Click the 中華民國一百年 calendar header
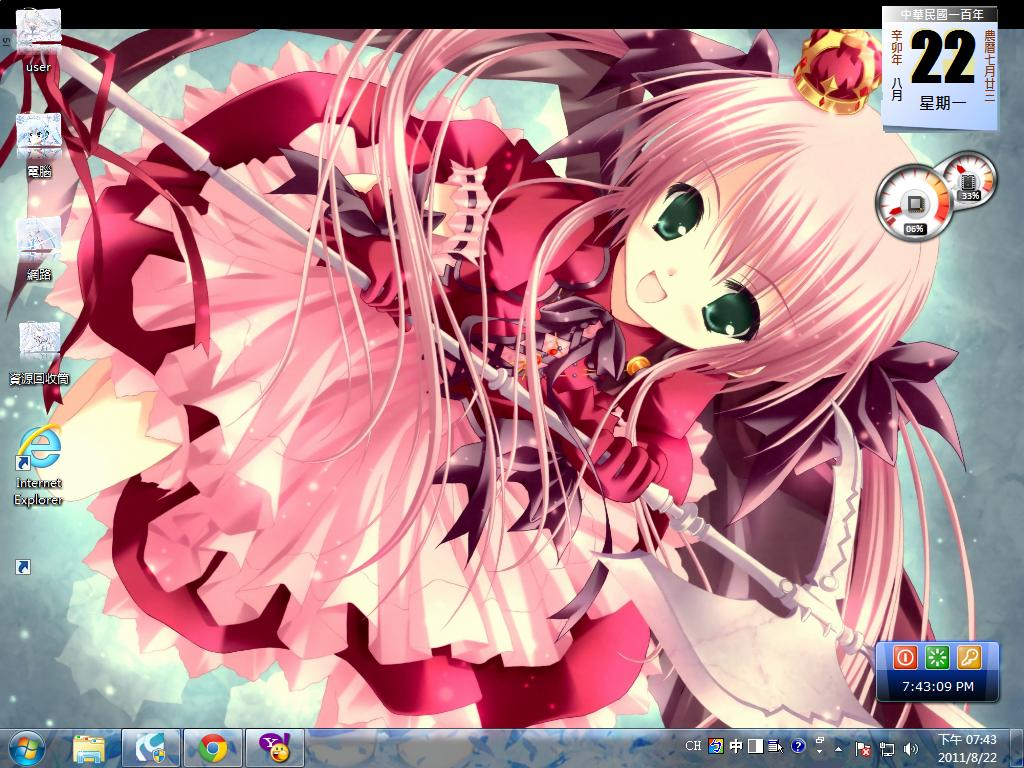This screenshot has width=1024, height=768. coord(942,14)
